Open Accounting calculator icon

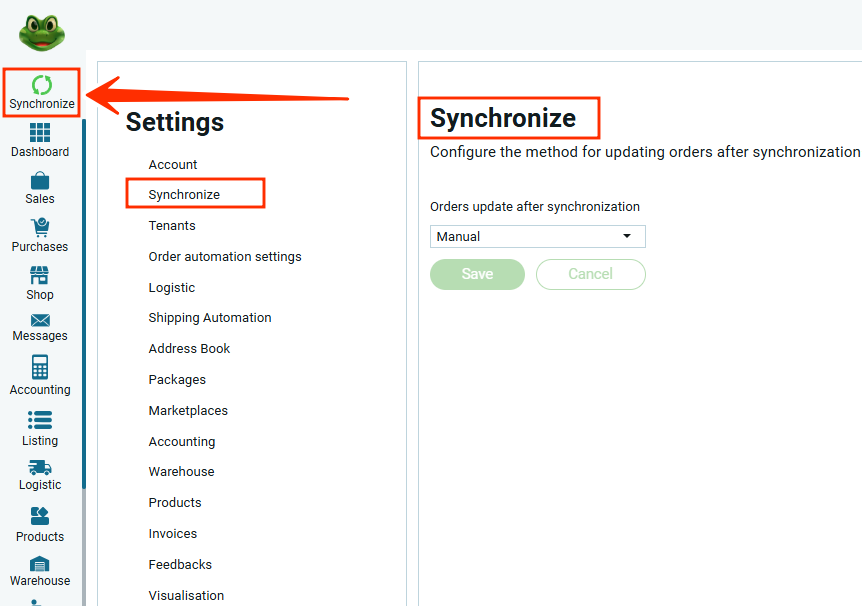click(x=40, y=368)
